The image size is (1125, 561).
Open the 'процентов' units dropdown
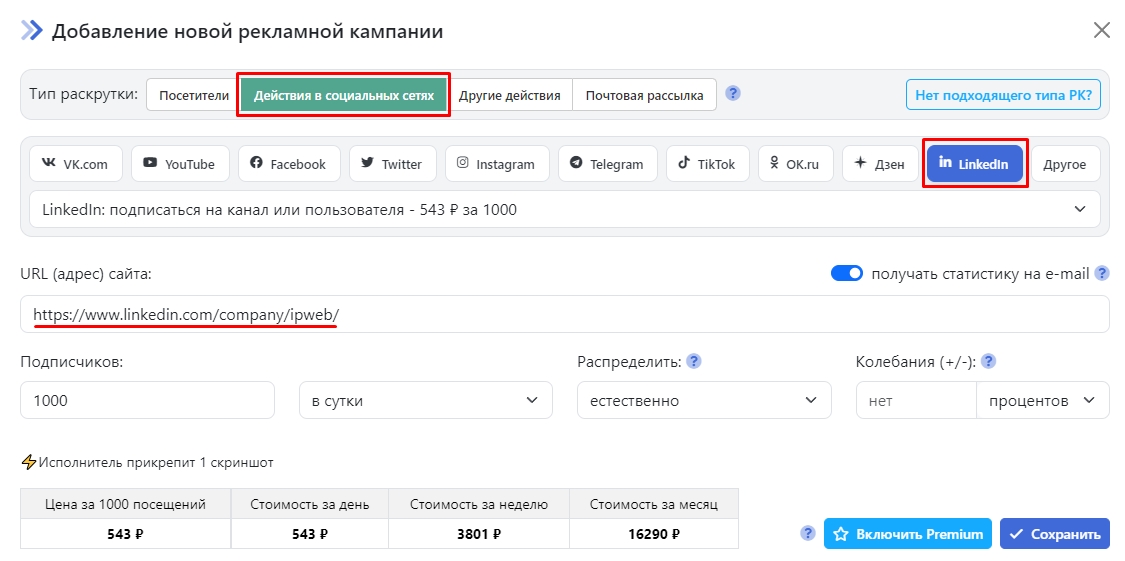pyautogui.click(x=1042, y=400)
